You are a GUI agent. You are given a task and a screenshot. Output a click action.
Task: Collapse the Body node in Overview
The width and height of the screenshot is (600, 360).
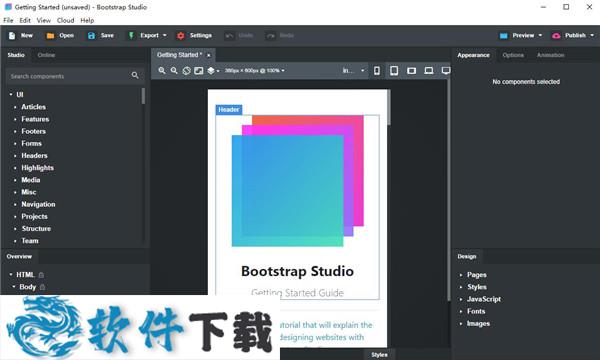point(14,287)
